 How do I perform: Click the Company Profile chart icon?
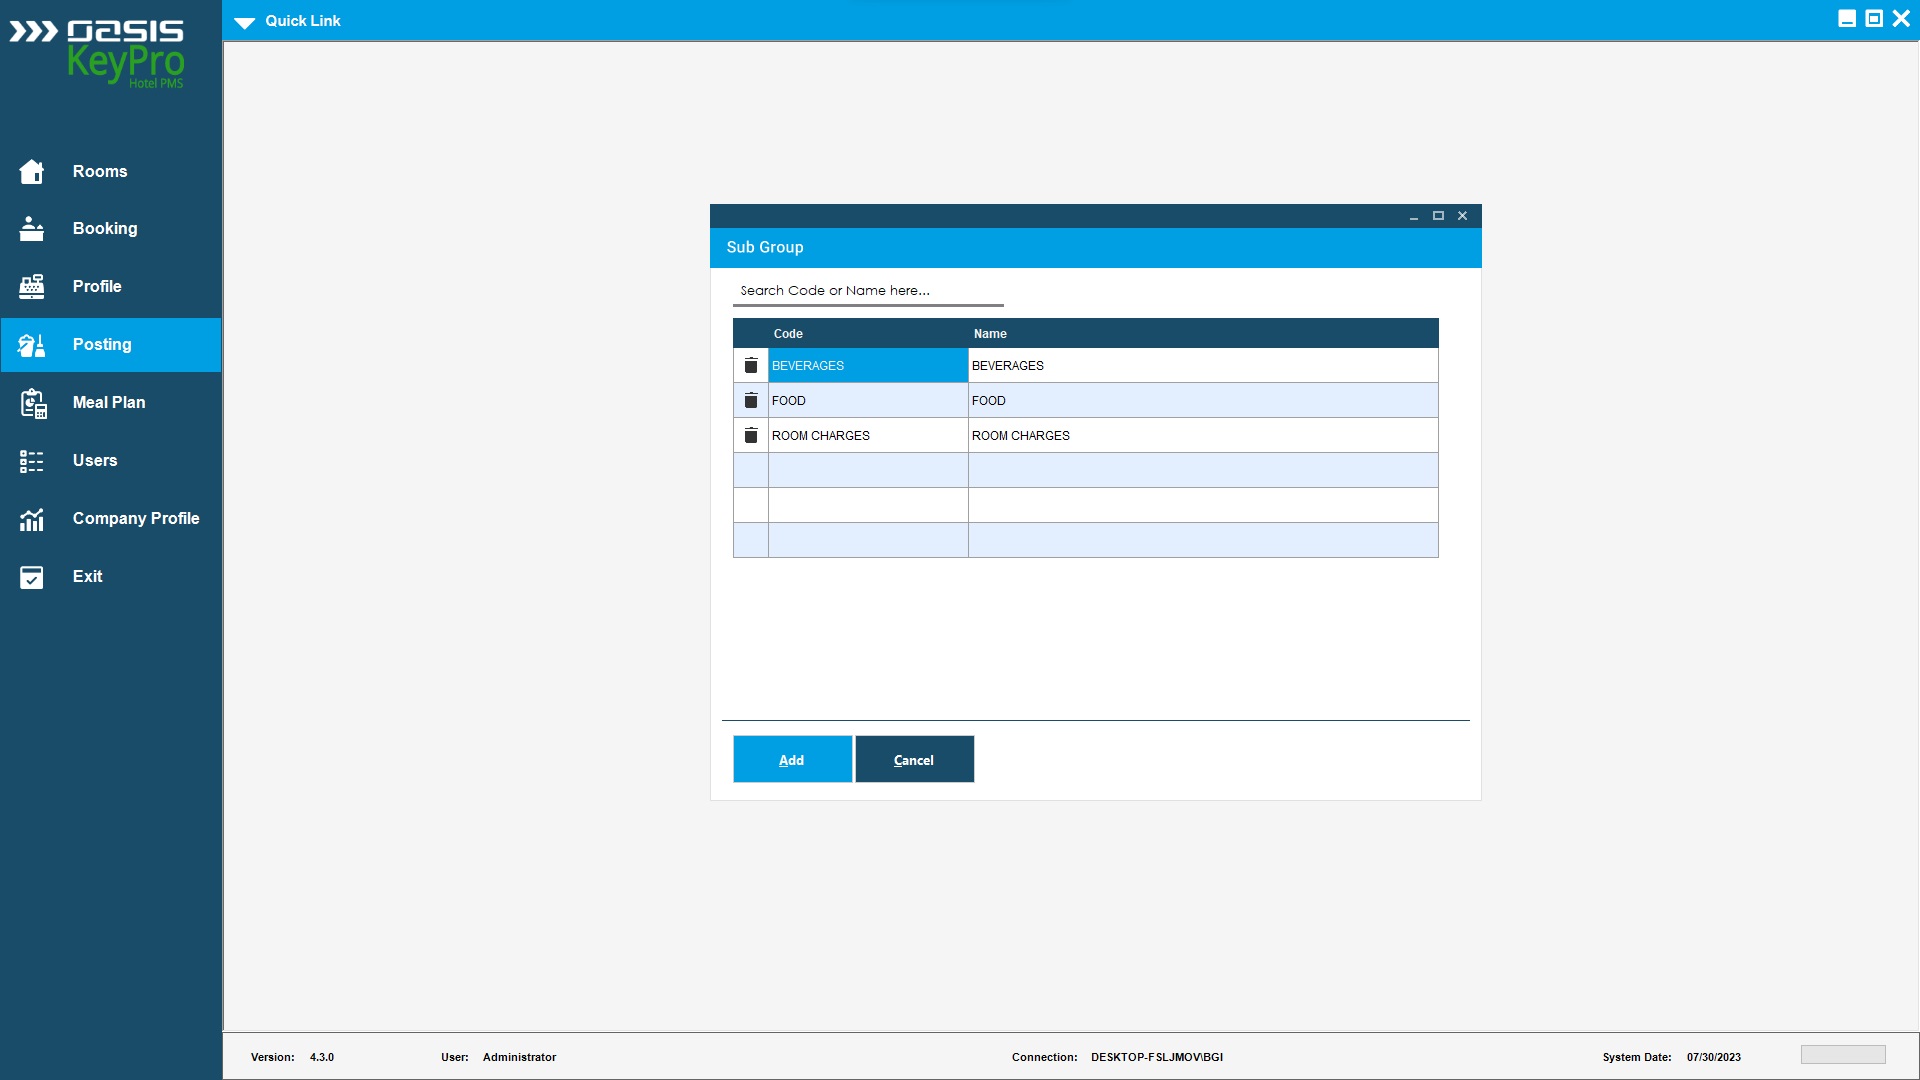click(x=32, y=519)
